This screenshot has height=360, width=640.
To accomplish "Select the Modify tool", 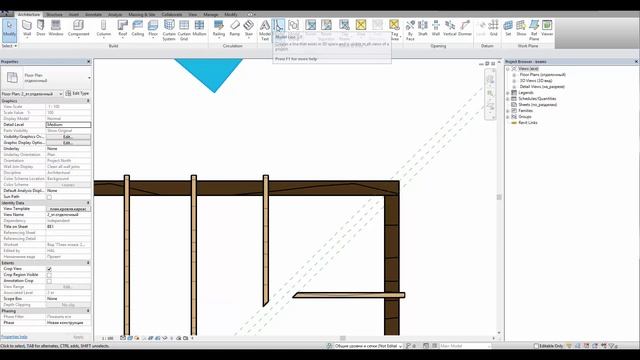I will point(9,30).
